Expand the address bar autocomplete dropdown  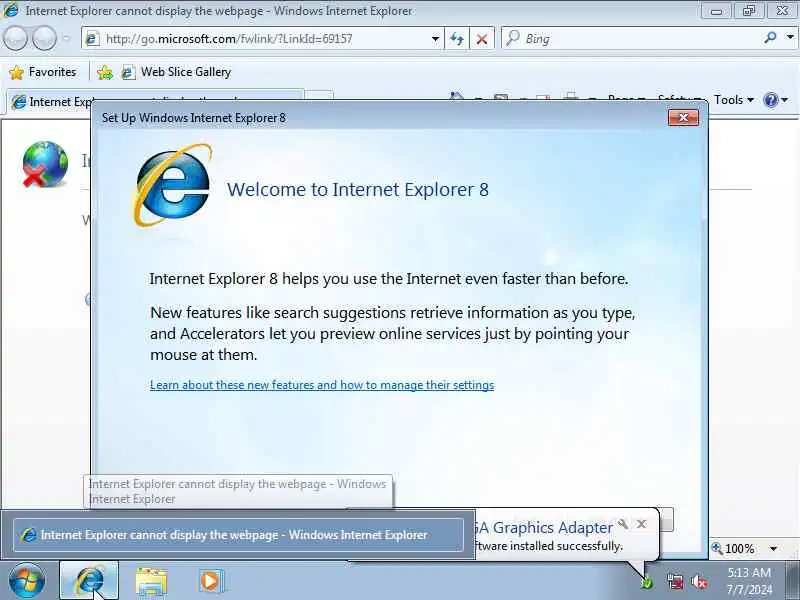435,39
